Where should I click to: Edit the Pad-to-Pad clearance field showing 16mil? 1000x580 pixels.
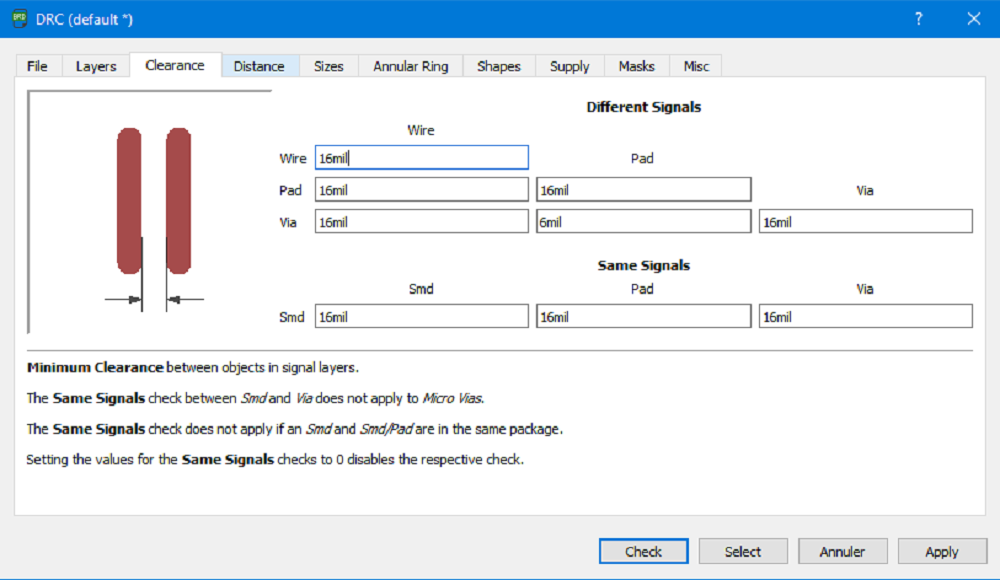(x=643, y=190)
